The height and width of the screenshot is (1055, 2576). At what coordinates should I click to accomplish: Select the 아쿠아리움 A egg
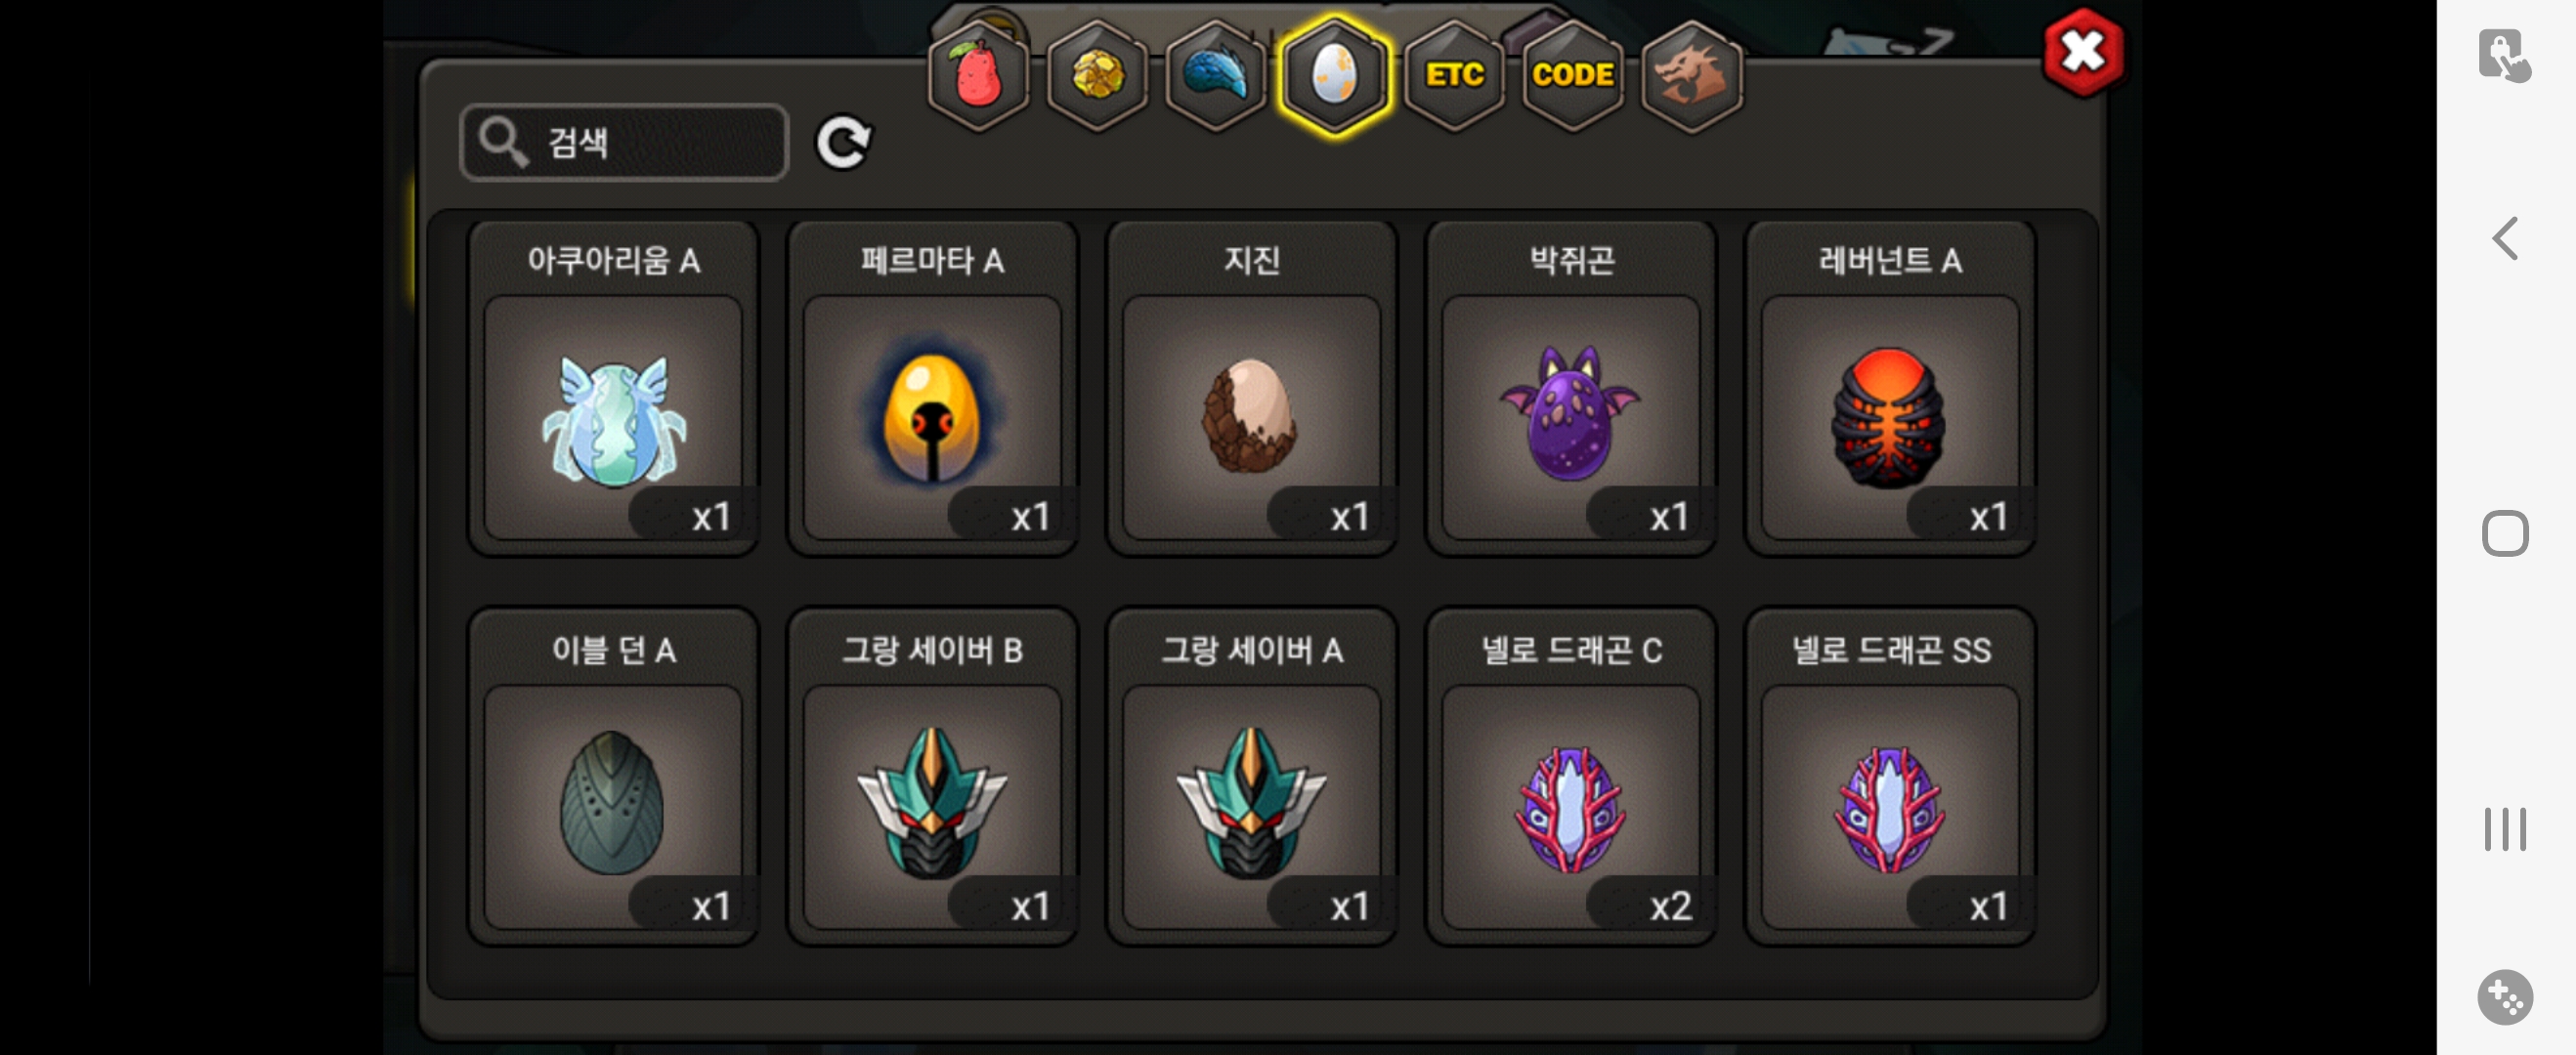point(613,388)
